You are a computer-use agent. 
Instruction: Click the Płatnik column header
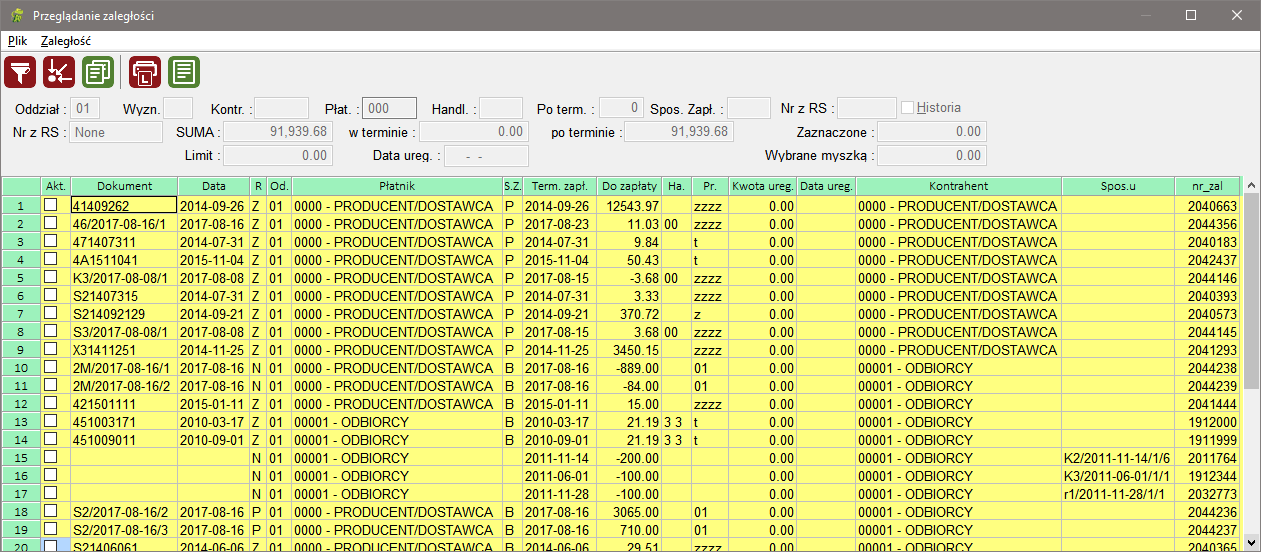coord(397,186)
